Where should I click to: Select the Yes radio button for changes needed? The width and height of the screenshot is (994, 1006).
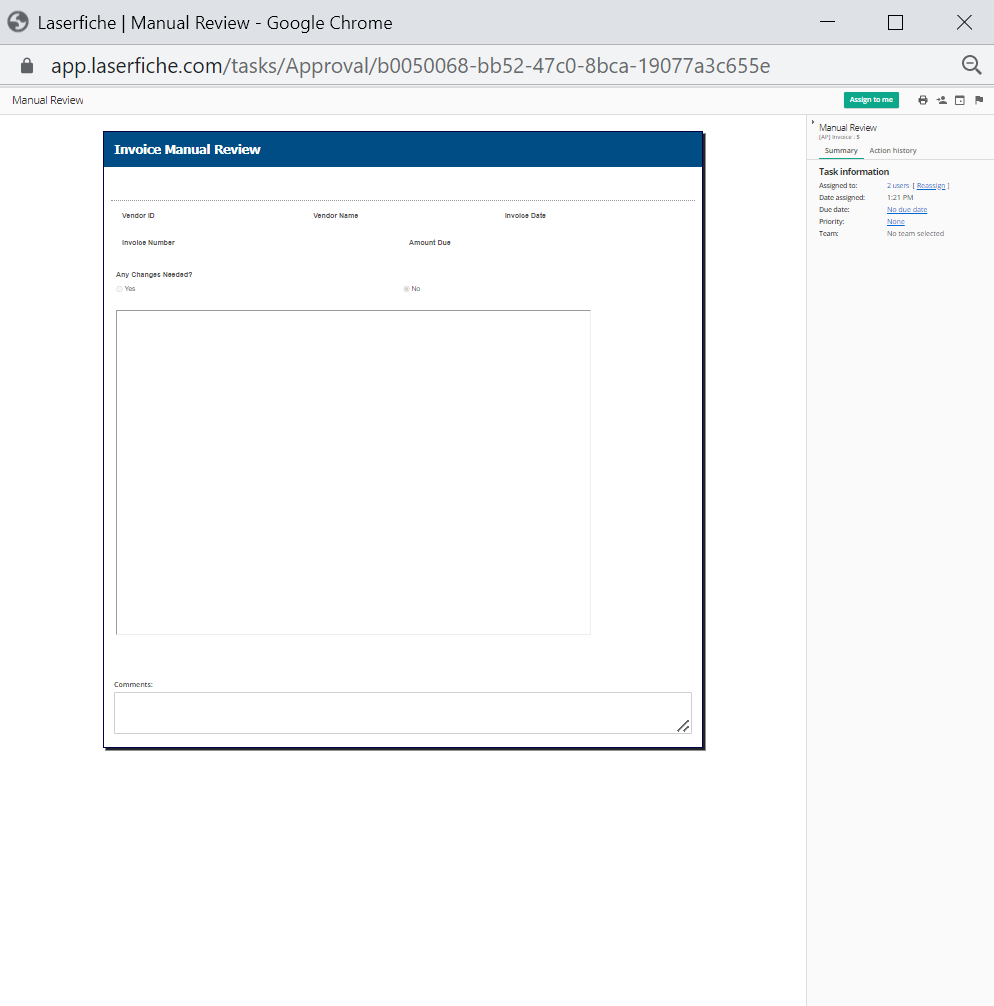coord(119,289)
